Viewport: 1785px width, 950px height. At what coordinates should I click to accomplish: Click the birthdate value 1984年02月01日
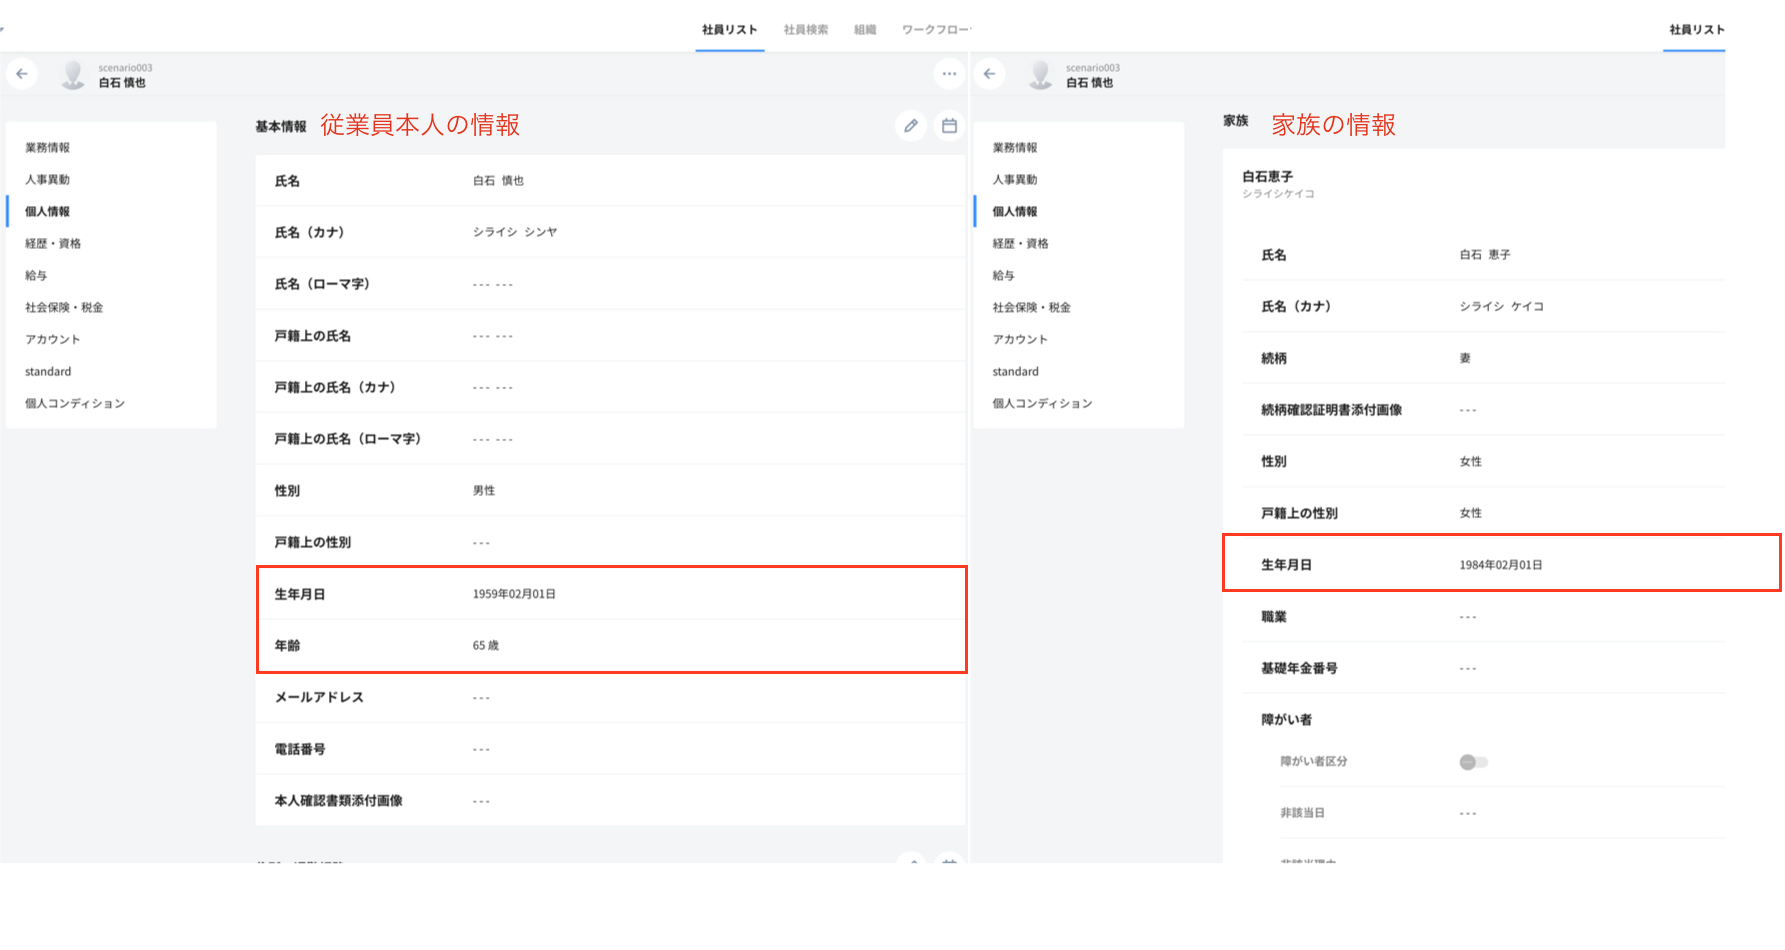1500,565
